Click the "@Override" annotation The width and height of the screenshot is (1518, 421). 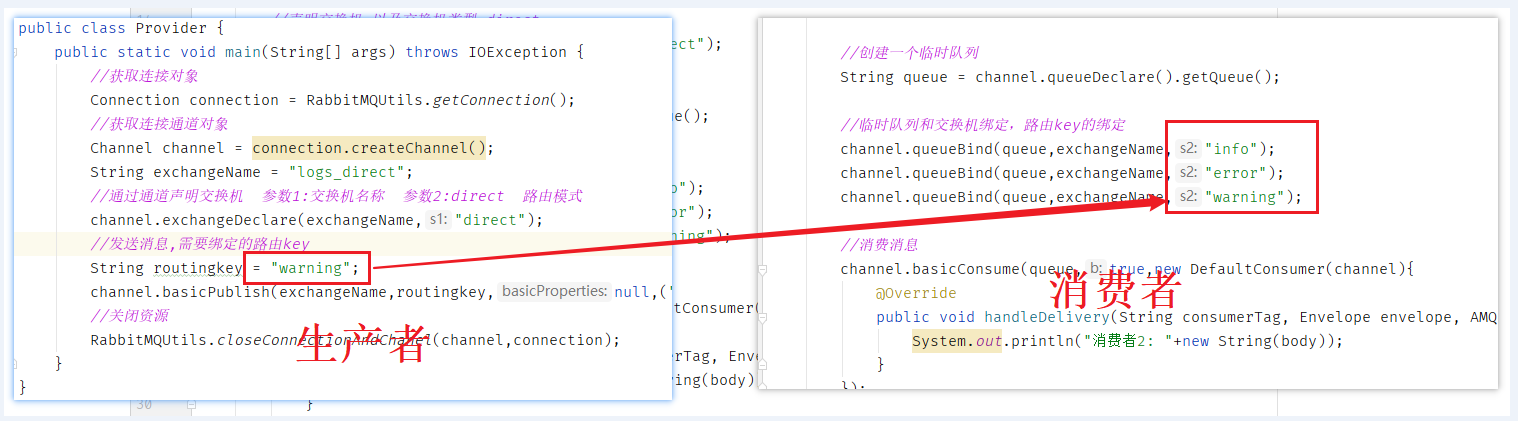pyautogui.click(x=916, y=293)
